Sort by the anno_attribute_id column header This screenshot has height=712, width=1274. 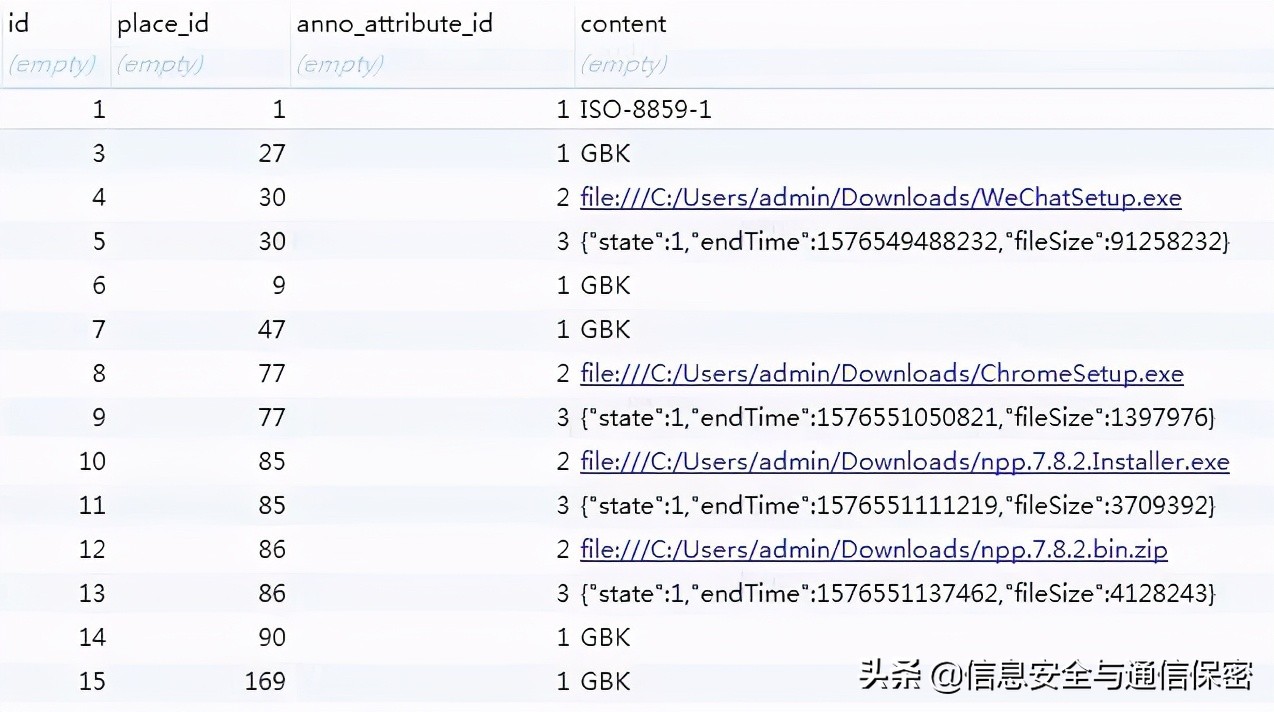click(394, 23)
